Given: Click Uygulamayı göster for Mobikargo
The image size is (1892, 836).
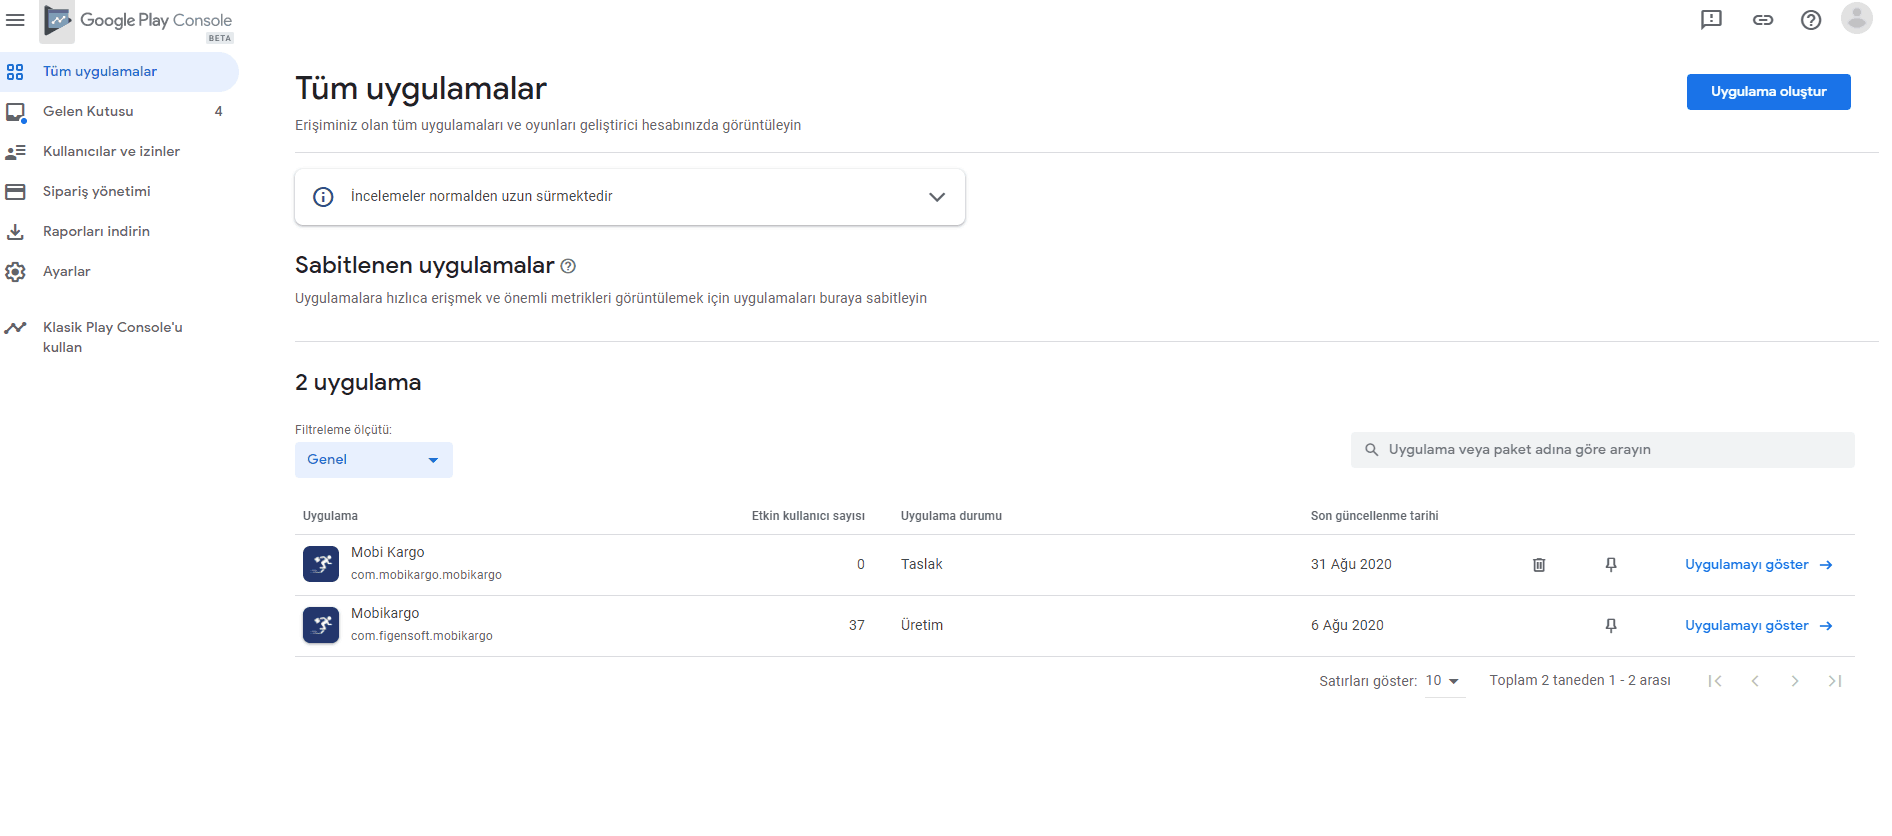Looking at the screenshot, I should [x=1746, y=626].
